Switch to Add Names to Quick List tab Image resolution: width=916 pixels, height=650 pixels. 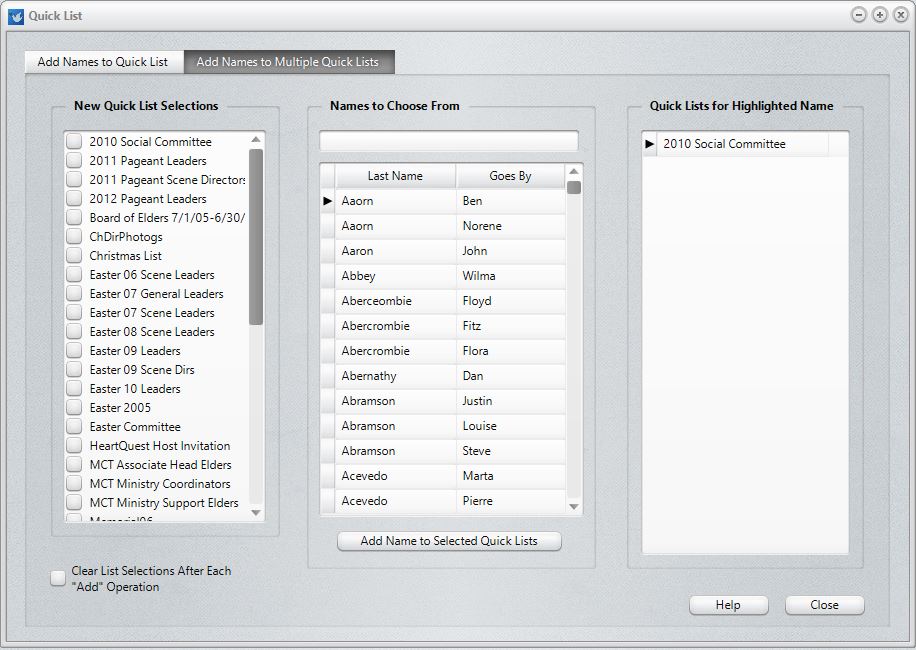(x=103, y=62)
